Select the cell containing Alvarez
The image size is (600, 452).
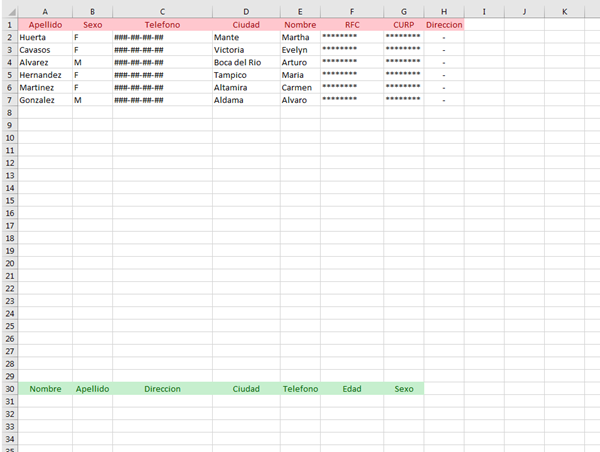point(45,62)
